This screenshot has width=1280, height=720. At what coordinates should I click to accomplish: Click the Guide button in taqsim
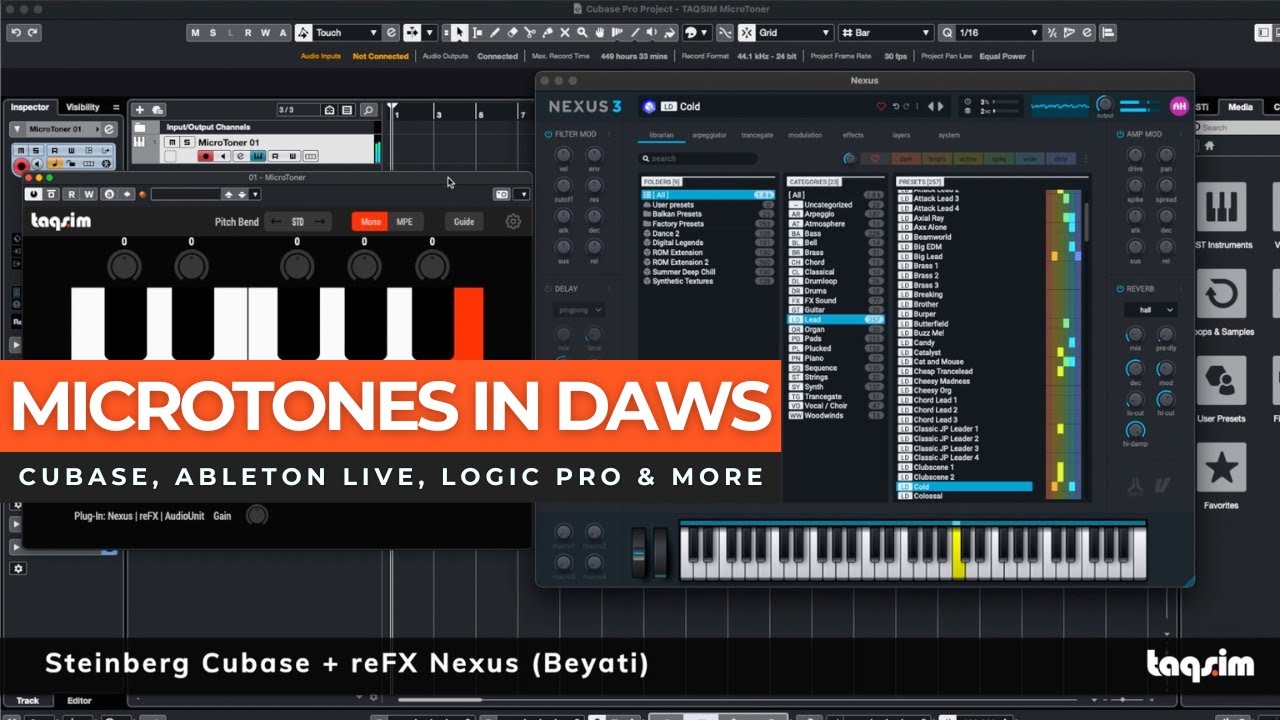(464, 222)
